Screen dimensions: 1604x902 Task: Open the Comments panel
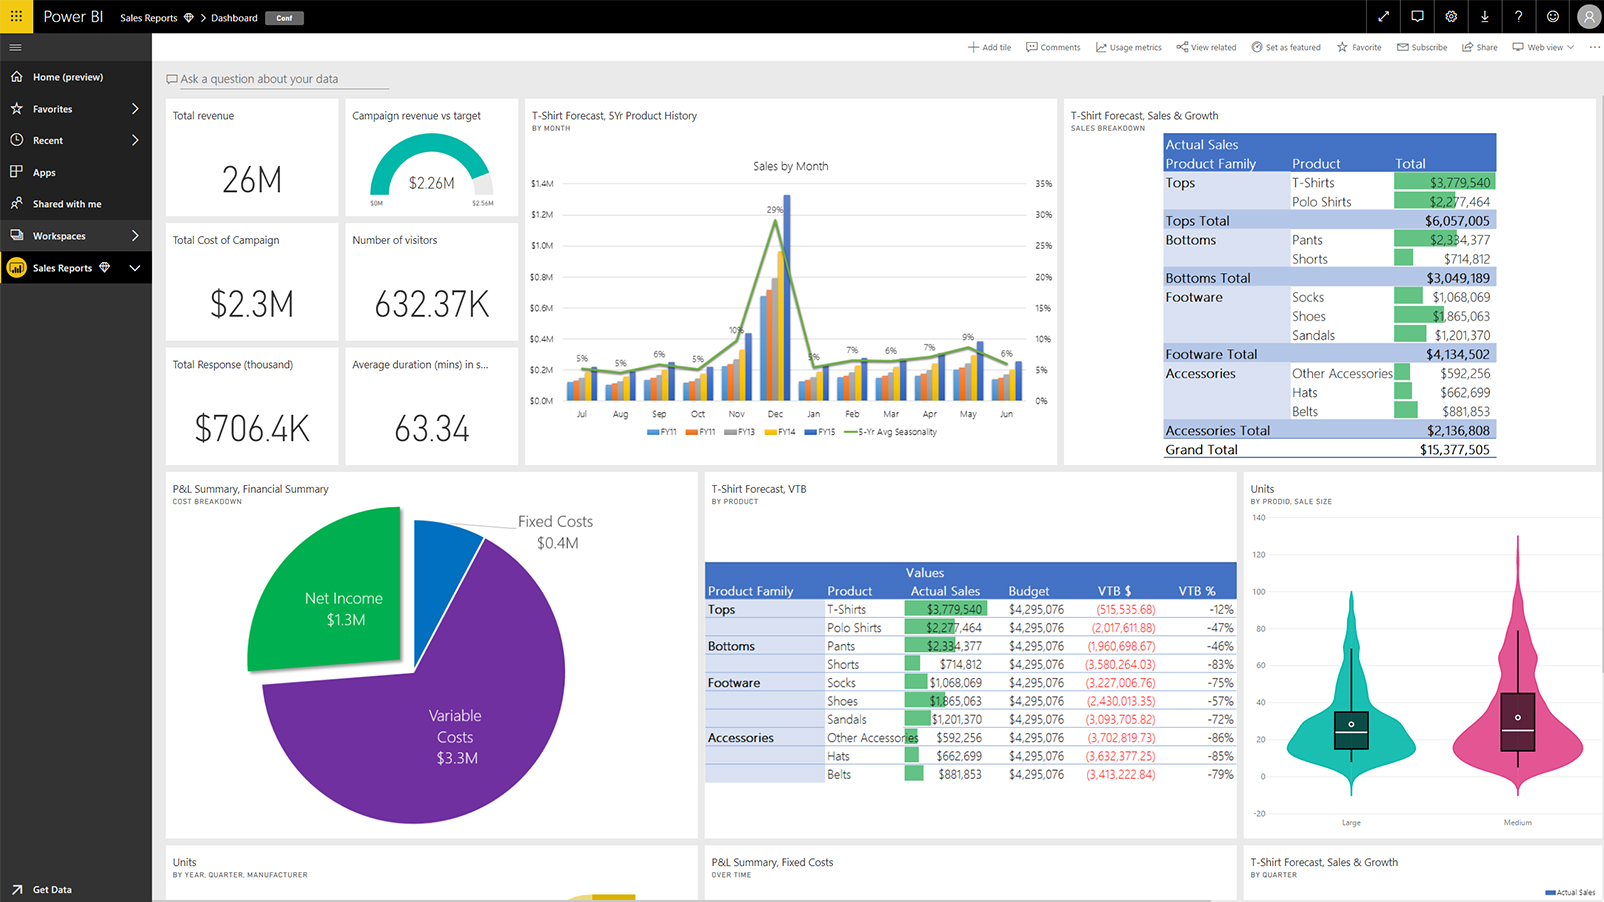1052,47
